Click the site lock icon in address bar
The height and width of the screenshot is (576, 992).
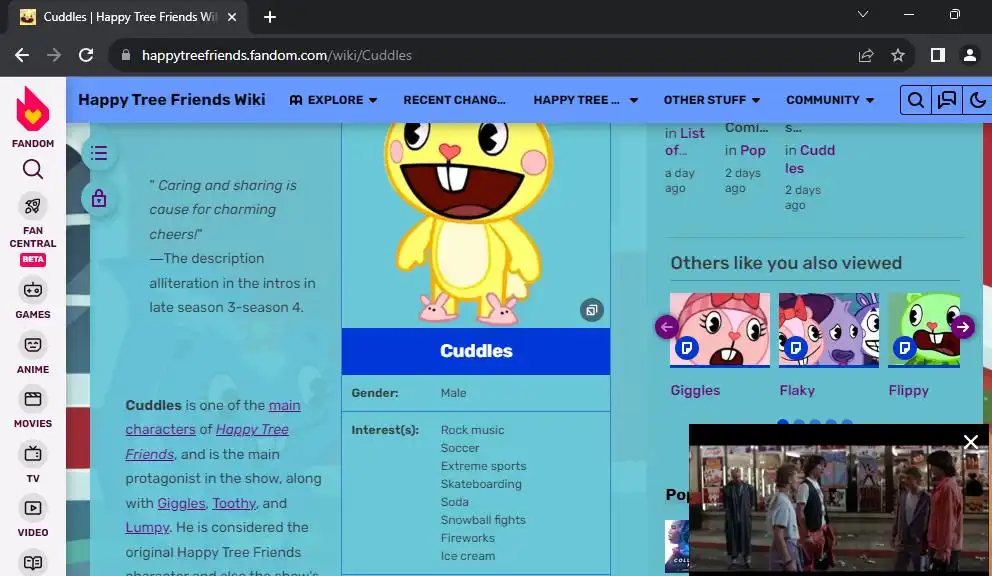pos(126,56)
